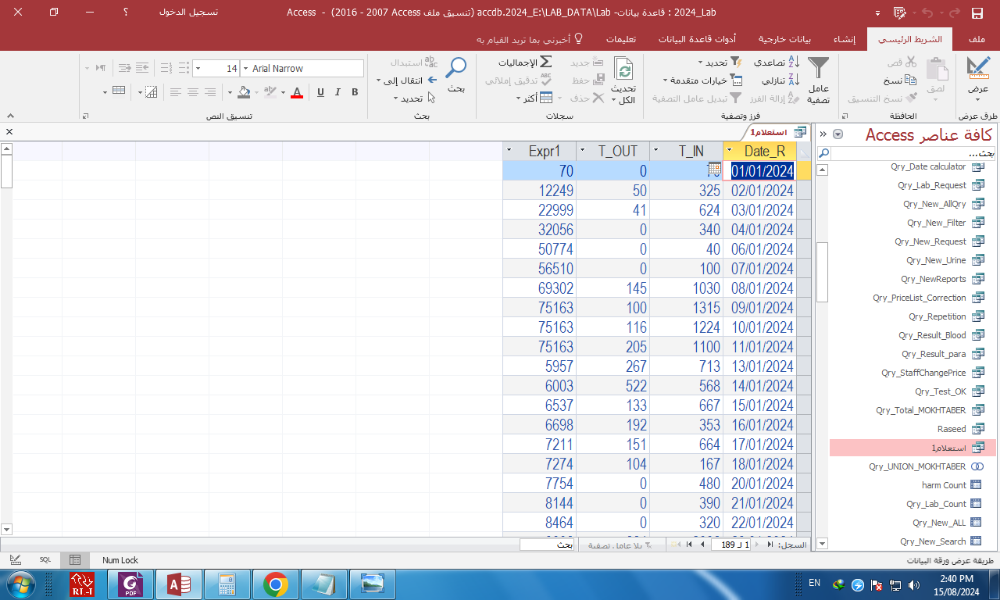Go to previous record navigation button
The height and width of the screenshot is (600, 1000).
click(757, 545)
